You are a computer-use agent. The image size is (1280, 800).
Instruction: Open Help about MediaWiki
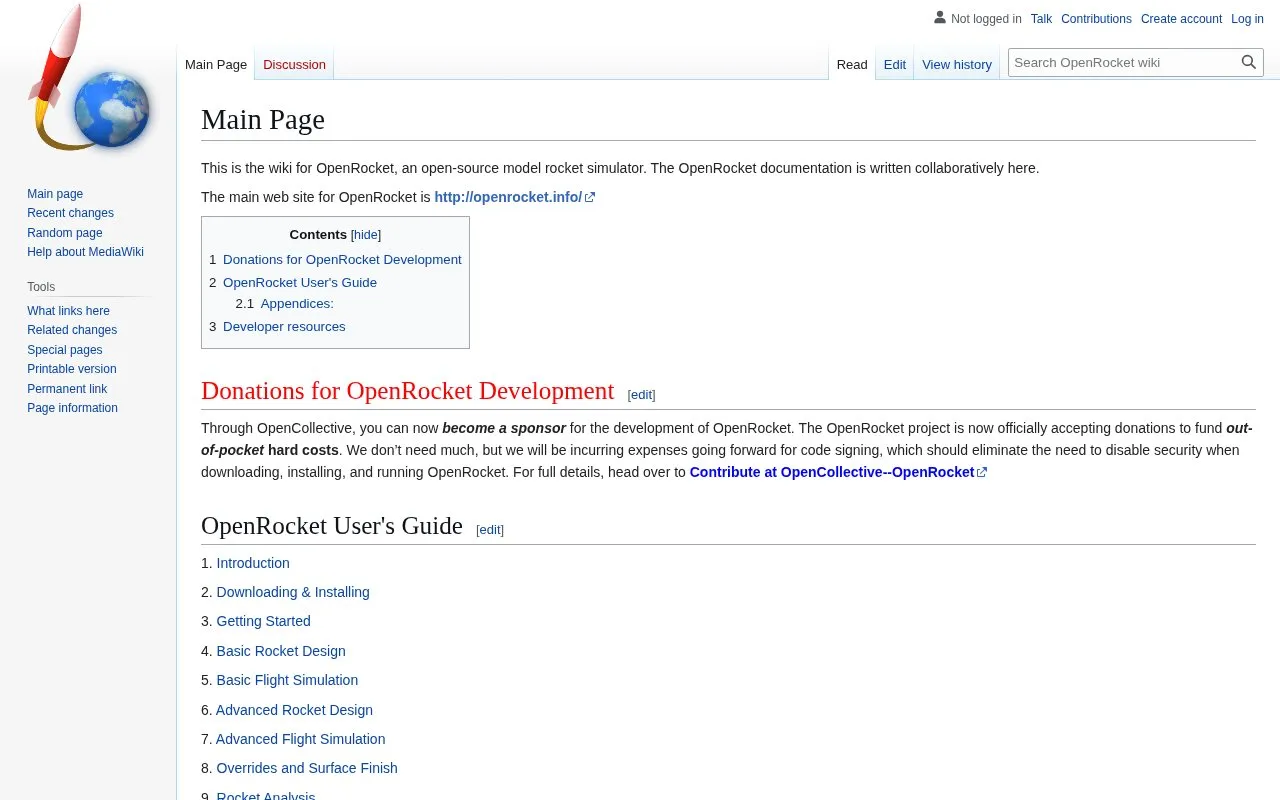point(85,252)
